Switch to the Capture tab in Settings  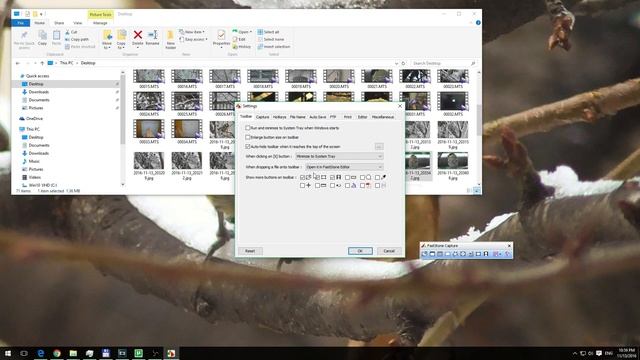point(262,117)
